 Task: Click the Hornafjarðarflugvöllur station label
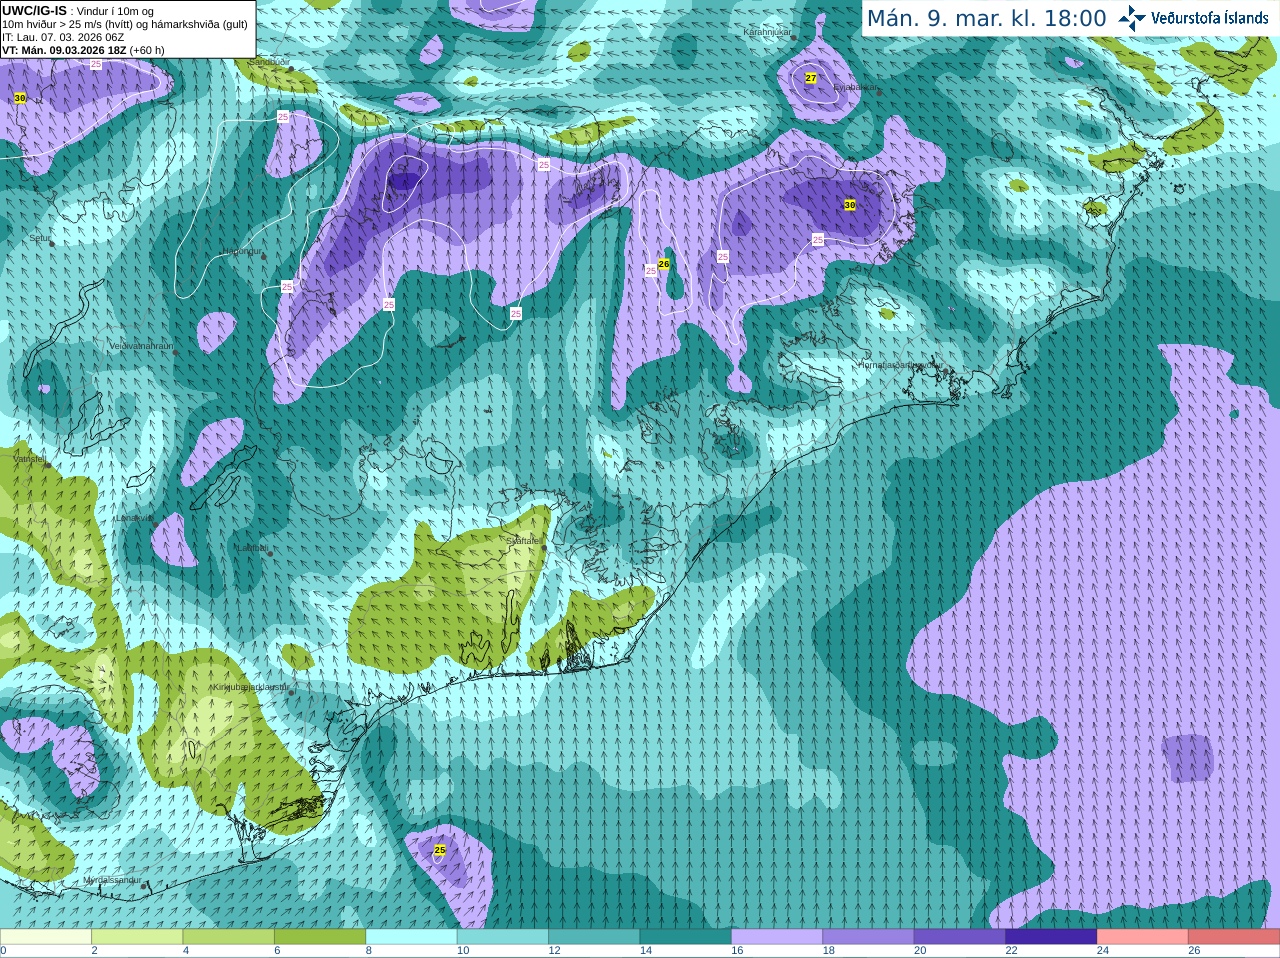900,365
